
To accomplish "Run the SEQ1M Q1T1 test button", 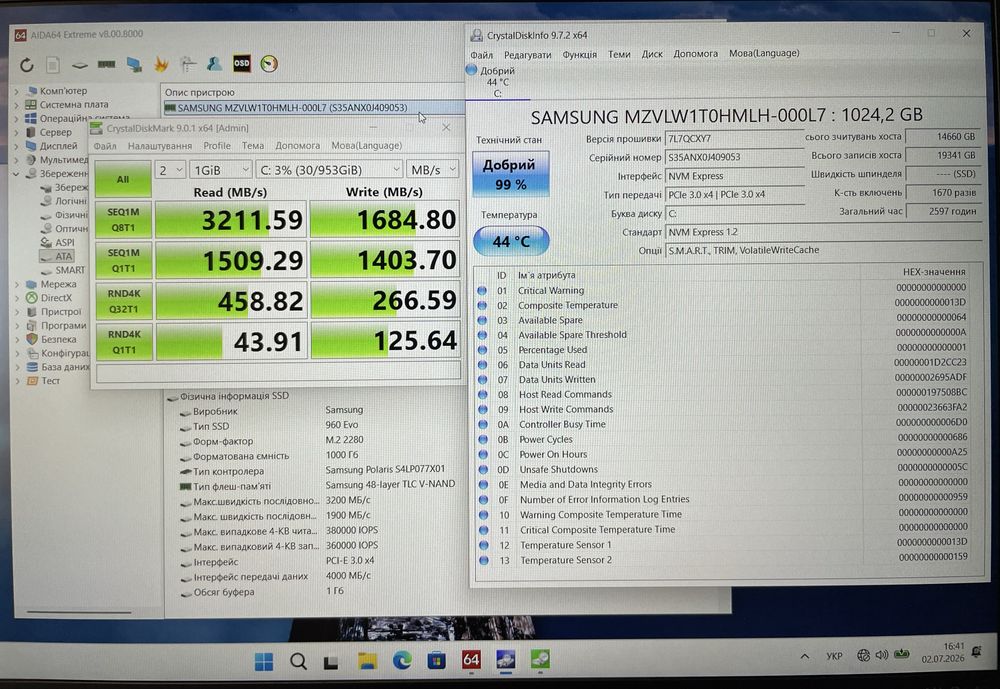I will pyautogui.click(x=123, y=260).
